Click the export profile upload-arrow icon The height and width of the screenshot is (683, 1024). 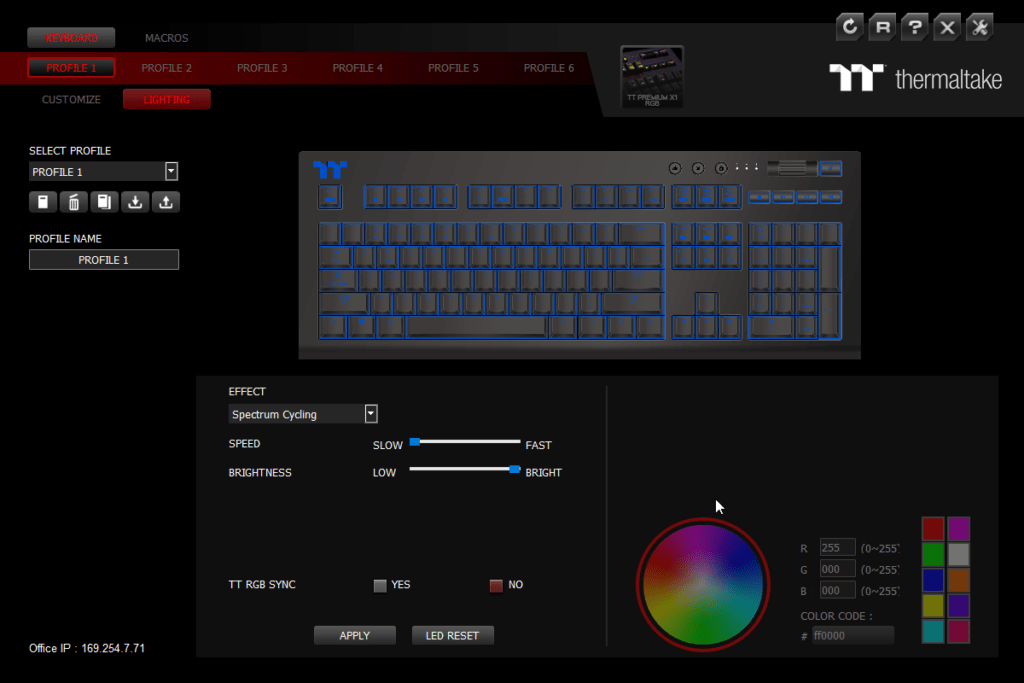[x=166, y=202]
